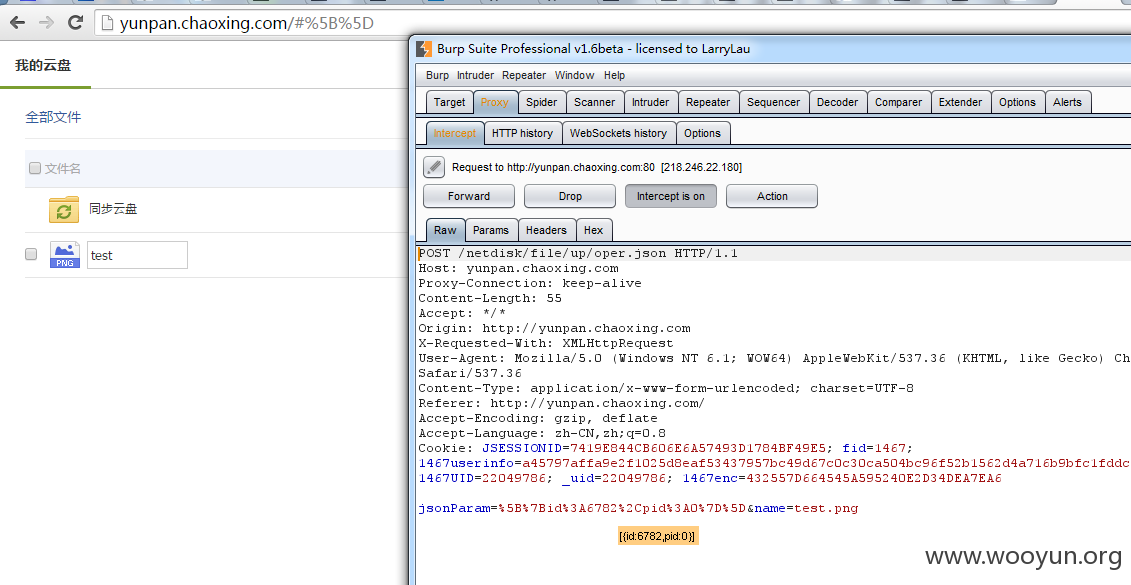Viewport: 1131px width, 585px height.
Task: Click the X-Requested-With: XMLHttpRequest line
Action: pos(546,343)
